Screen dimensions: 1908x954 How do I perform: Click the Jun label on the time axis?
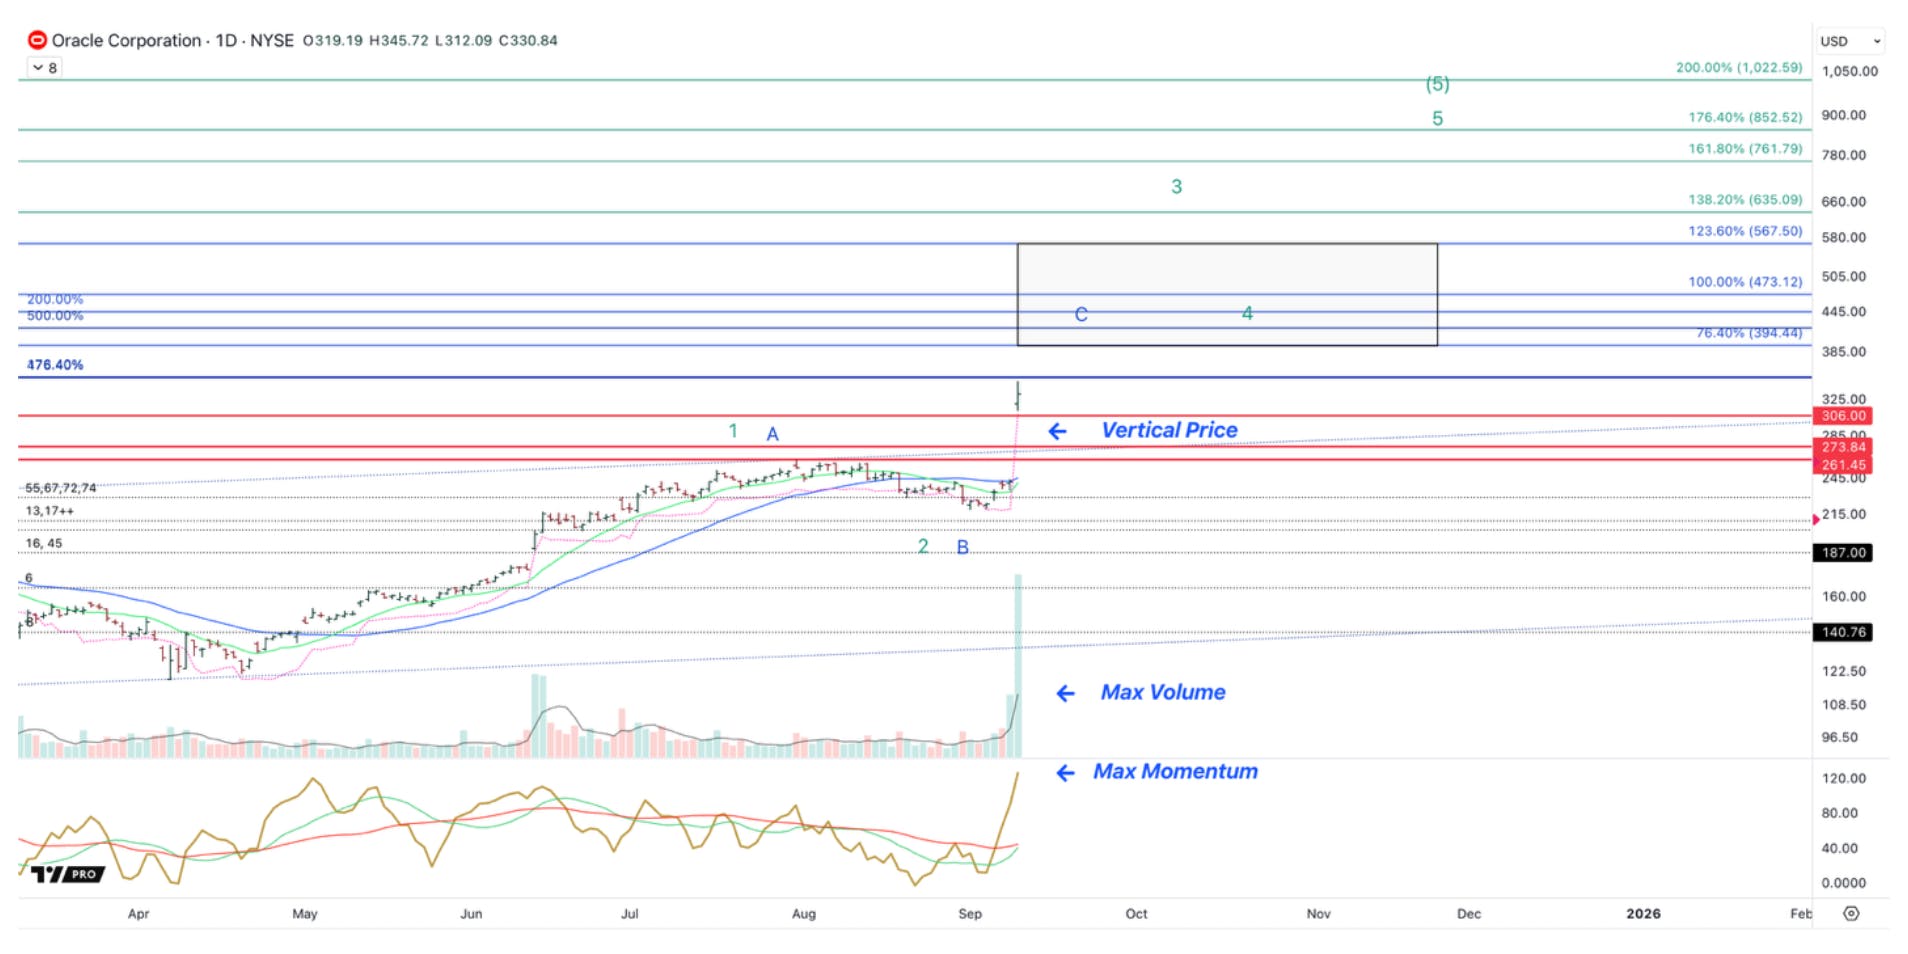[x=471, y=913]
